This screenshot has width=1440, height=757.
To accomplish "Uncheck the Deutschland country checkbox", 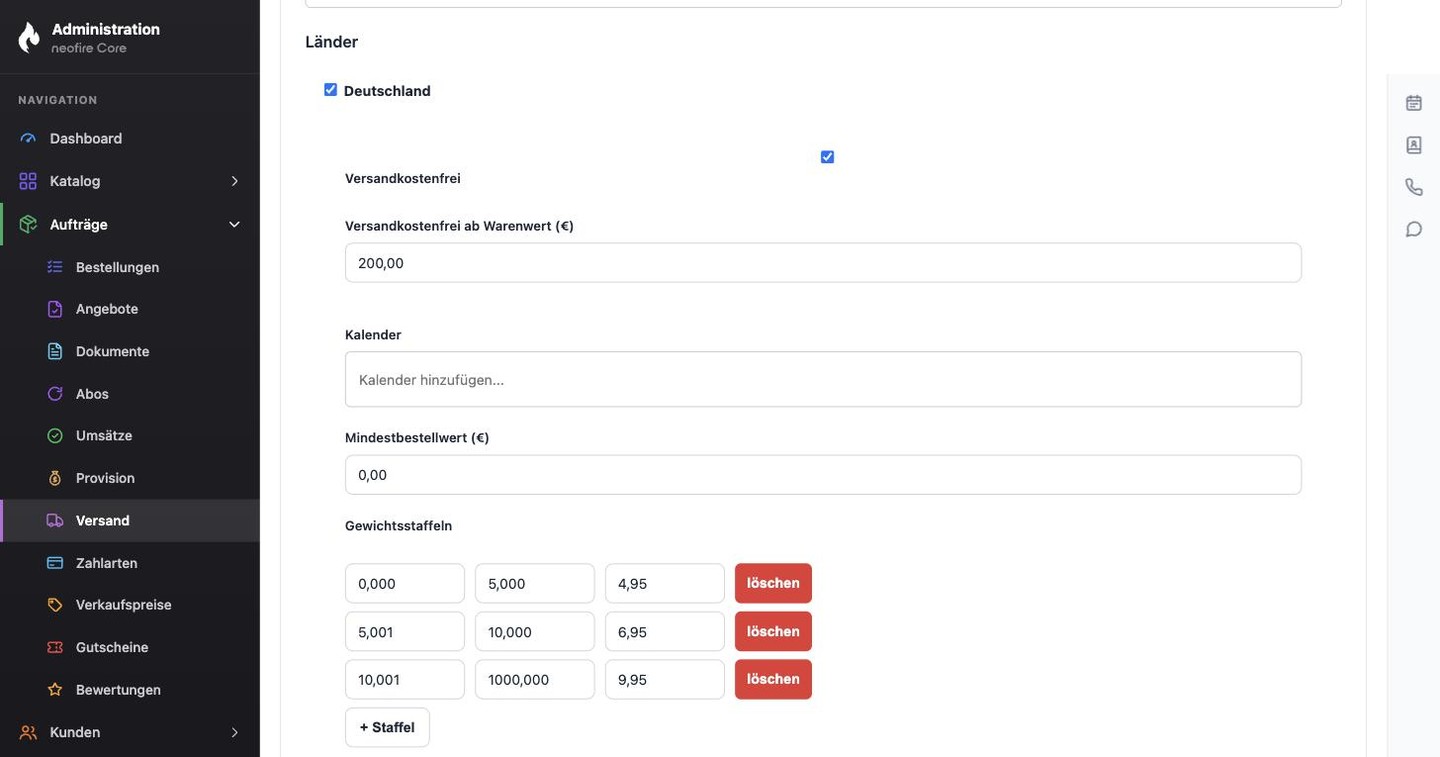I will tap(331, 90).
